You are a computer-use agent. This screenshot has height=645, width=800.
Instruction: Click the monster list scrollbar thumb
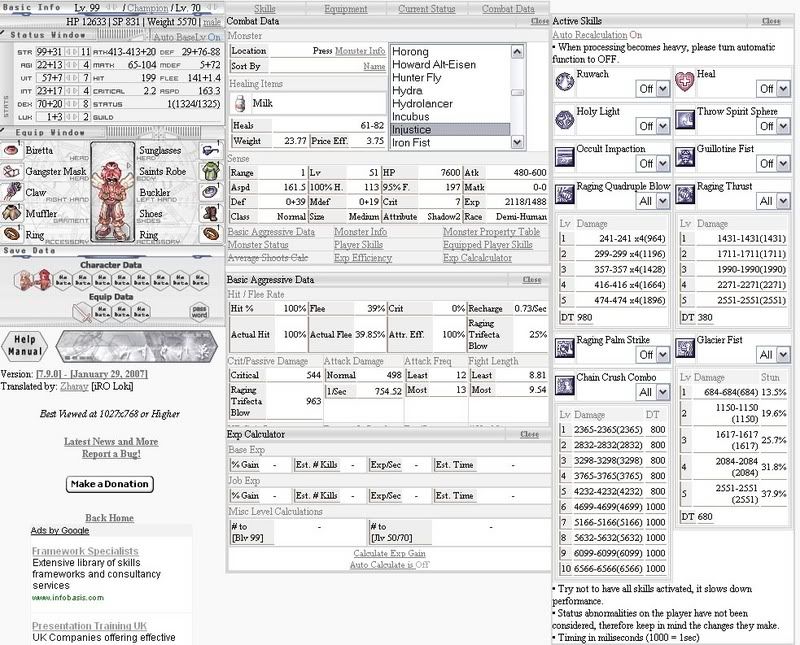(517, 92)
